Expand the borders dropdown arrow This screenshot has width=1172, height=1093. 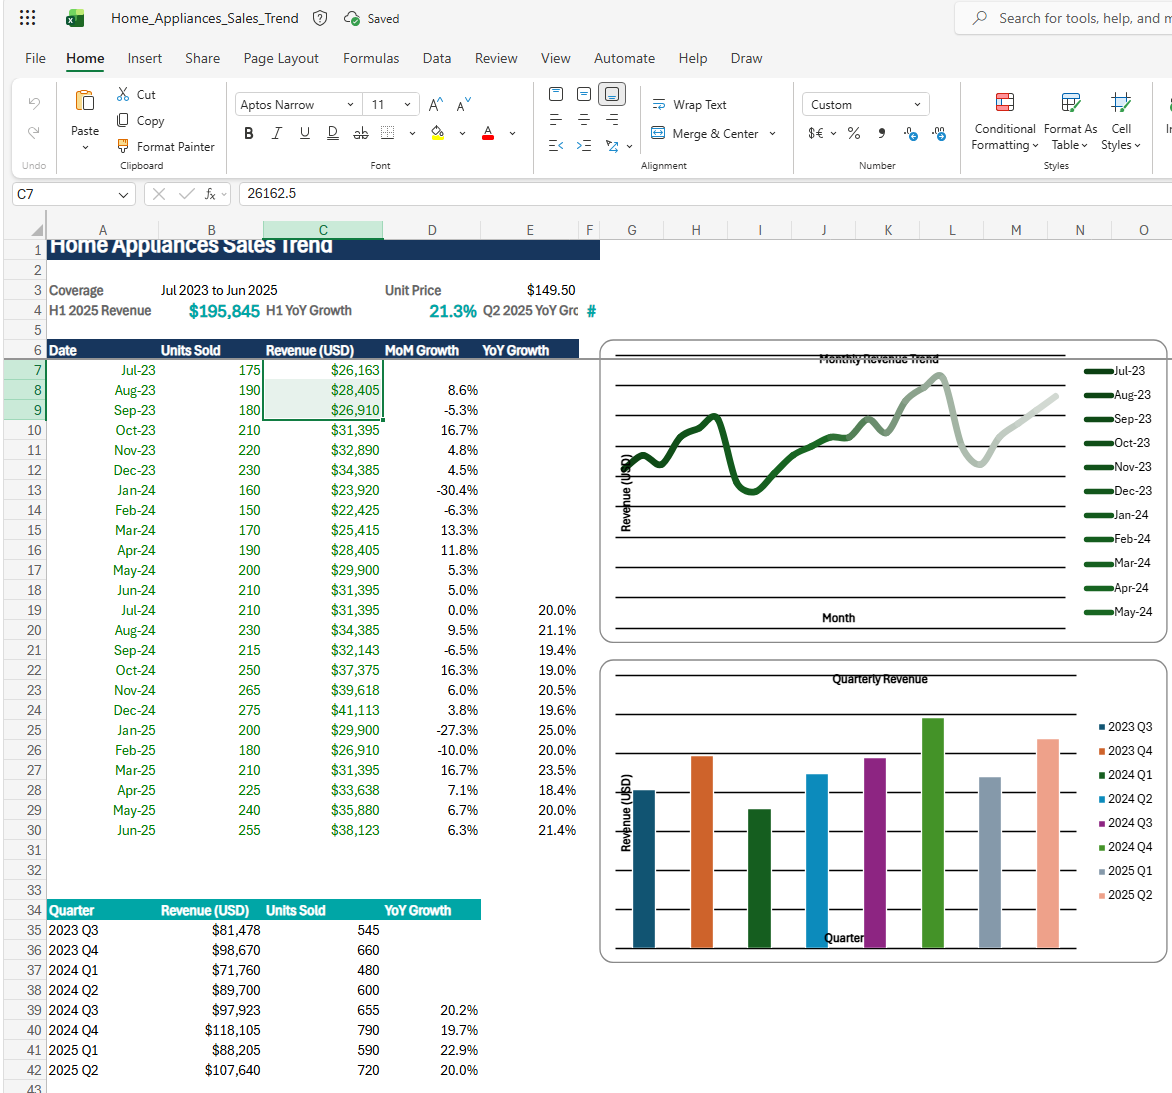412,133
